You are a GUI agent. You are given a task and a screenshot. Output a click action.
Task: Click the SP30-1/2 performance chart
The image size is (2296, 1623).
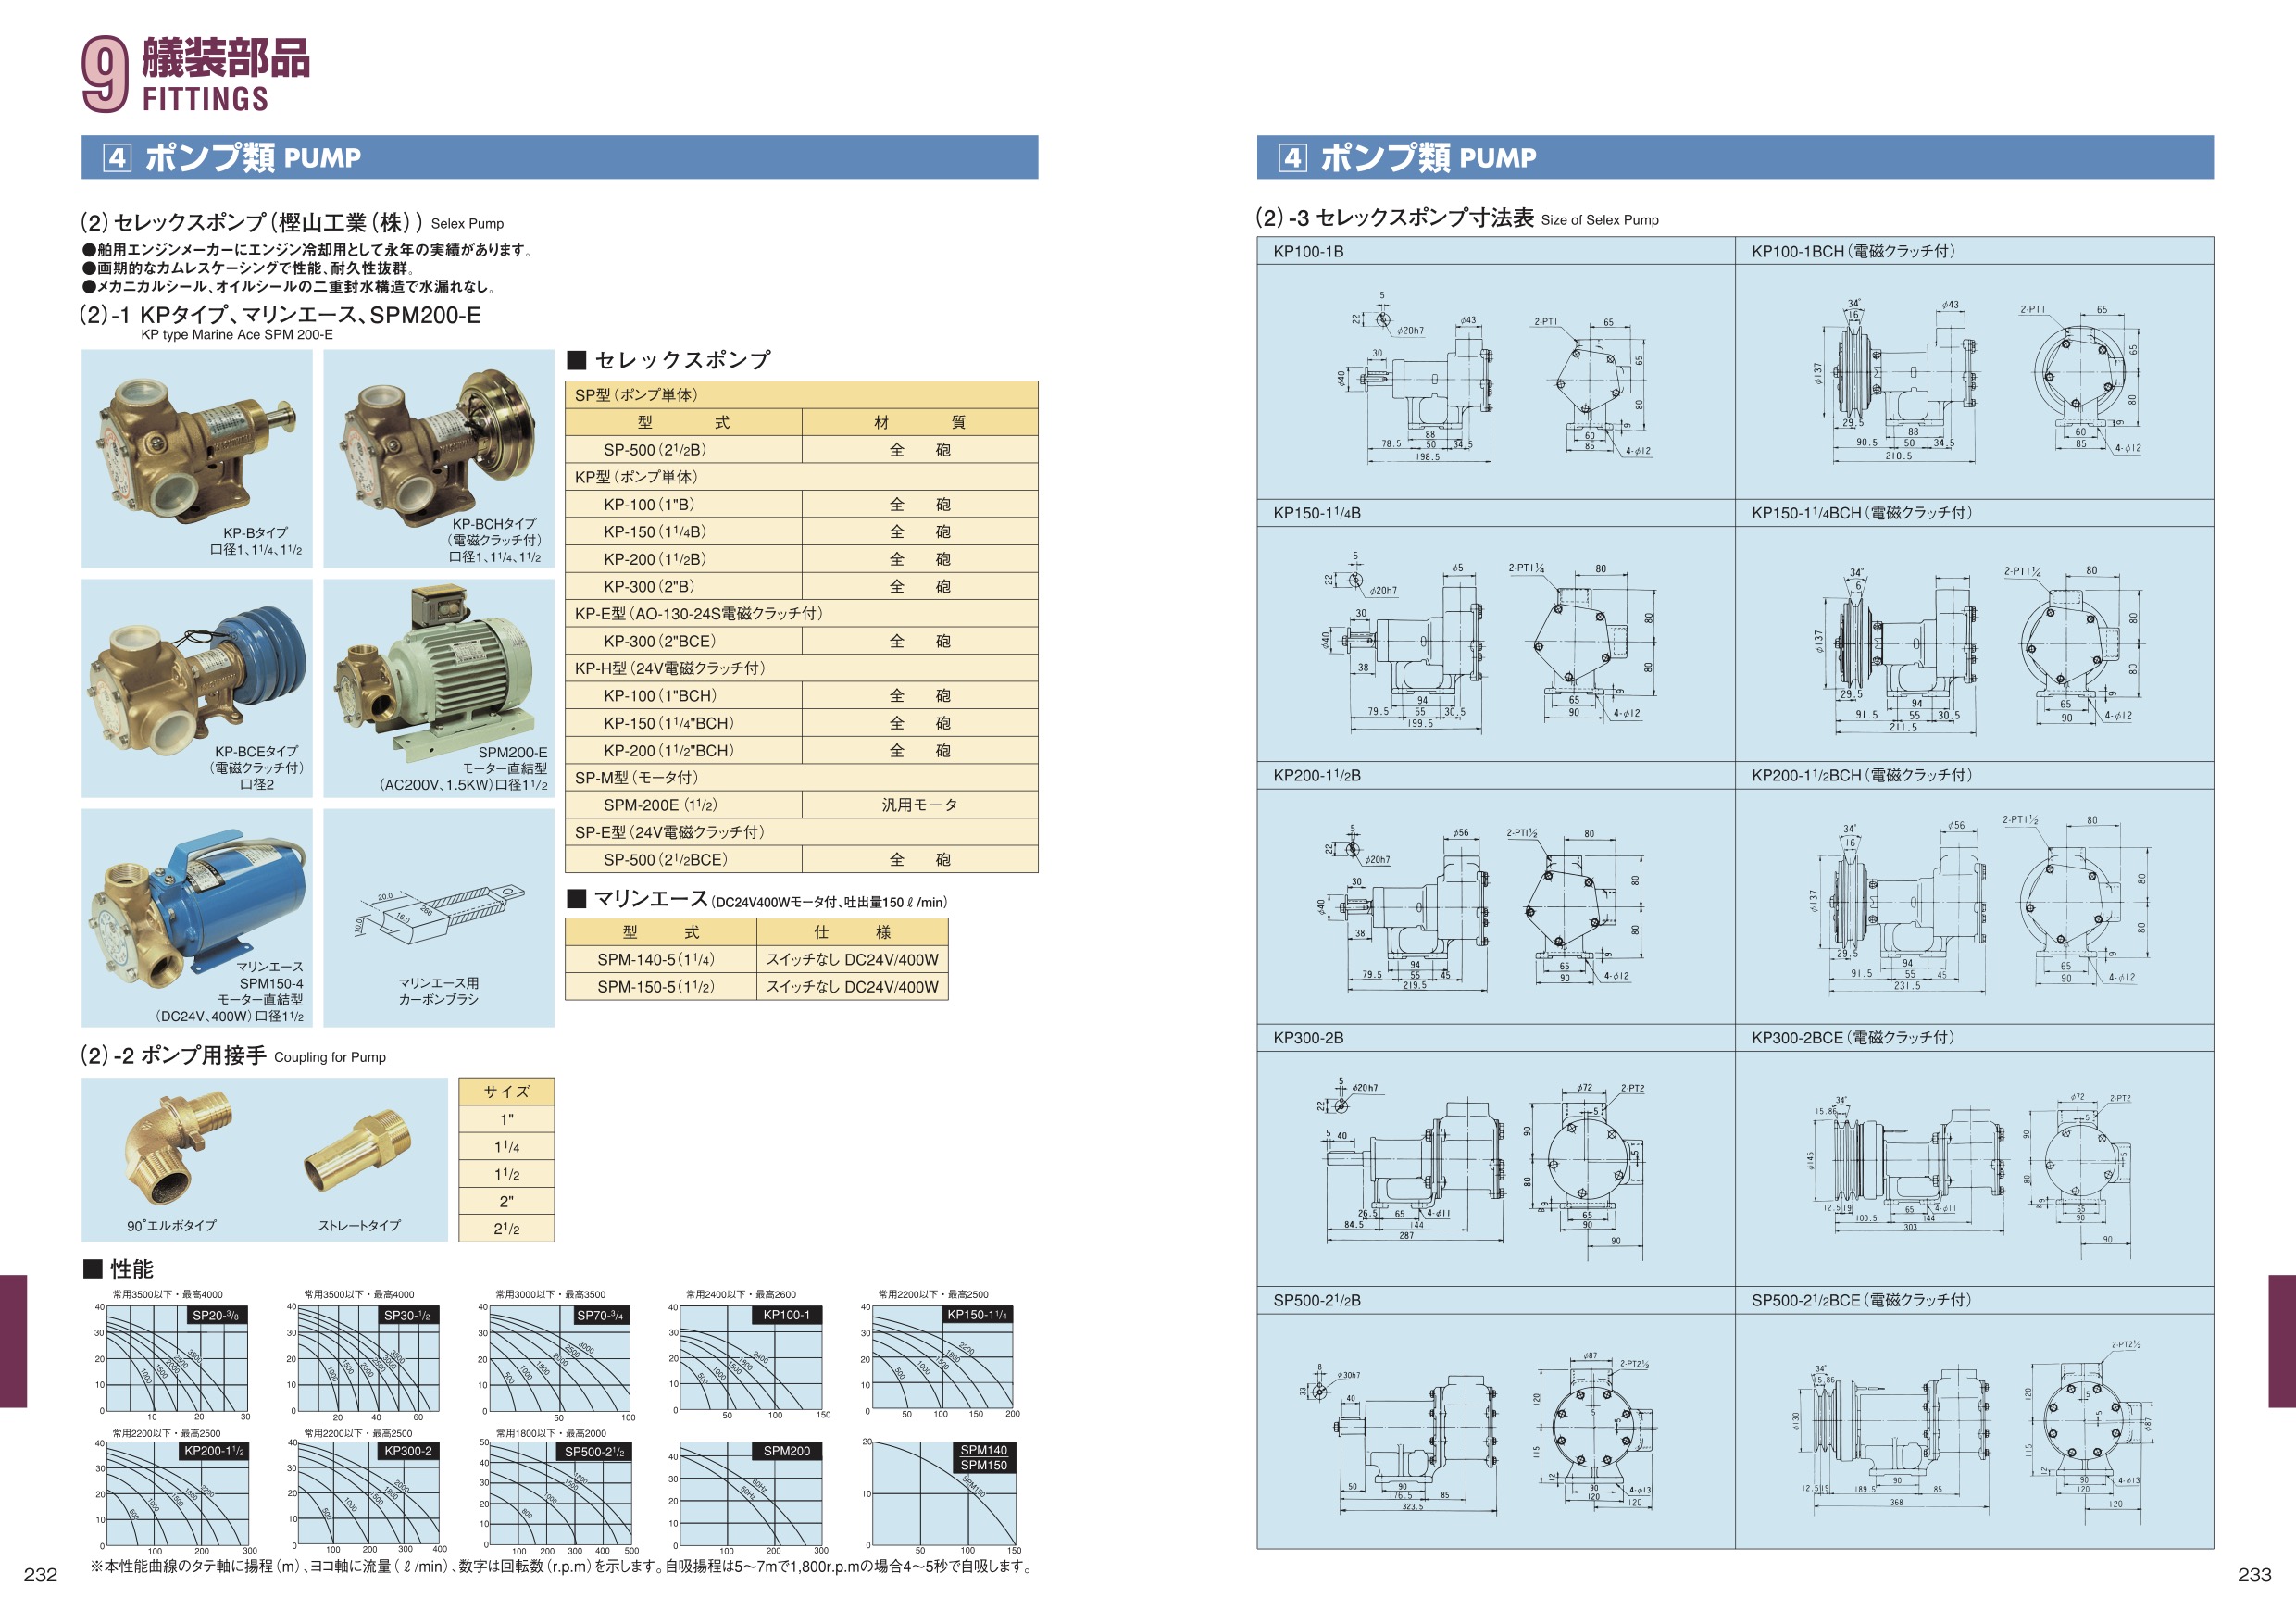(x=368, y=1359)
